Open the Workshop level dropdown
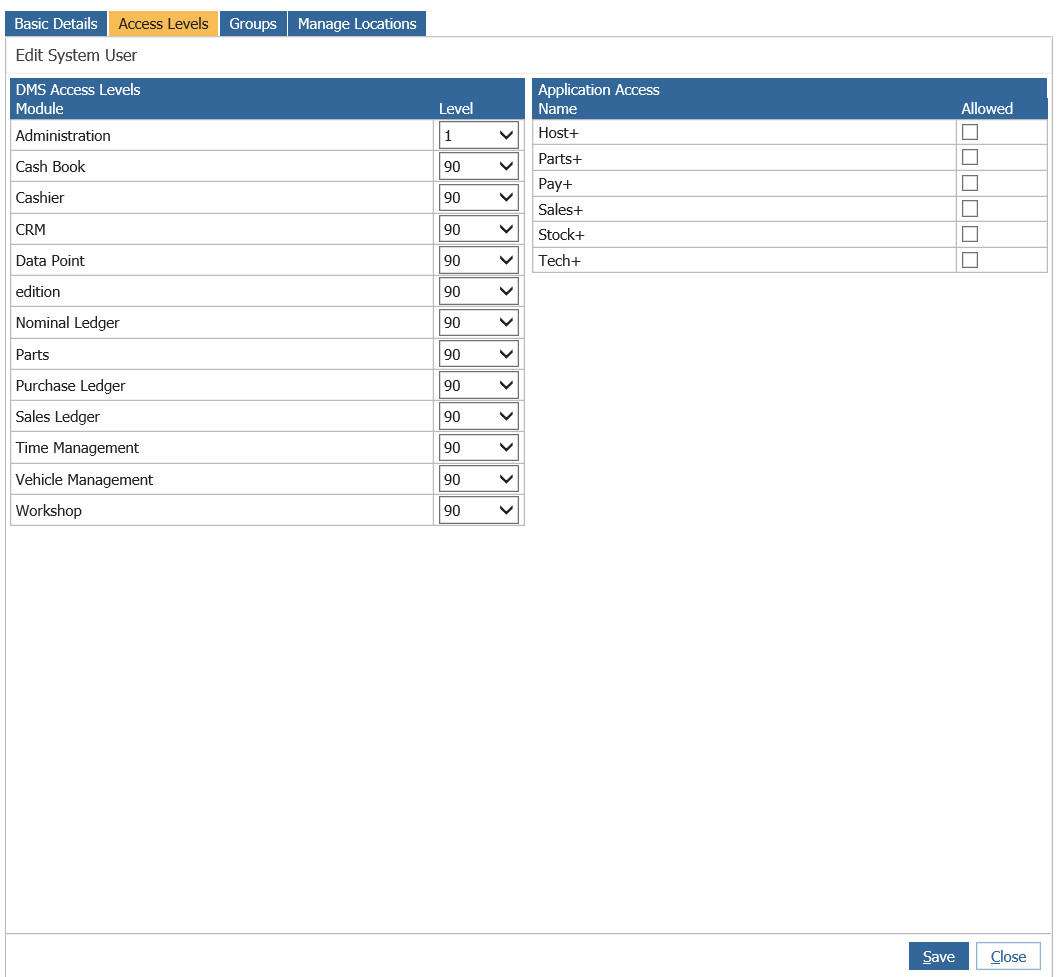 (478, 511)
